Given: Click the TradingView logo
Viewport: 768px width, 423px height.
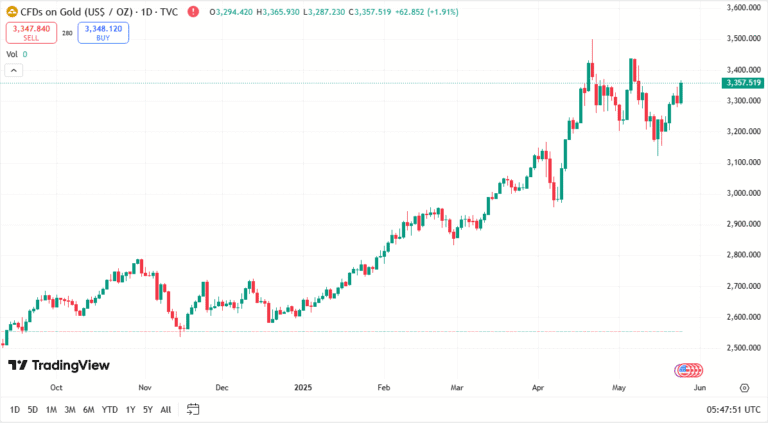Looking at the screenshot, I should tap(58, 365).
